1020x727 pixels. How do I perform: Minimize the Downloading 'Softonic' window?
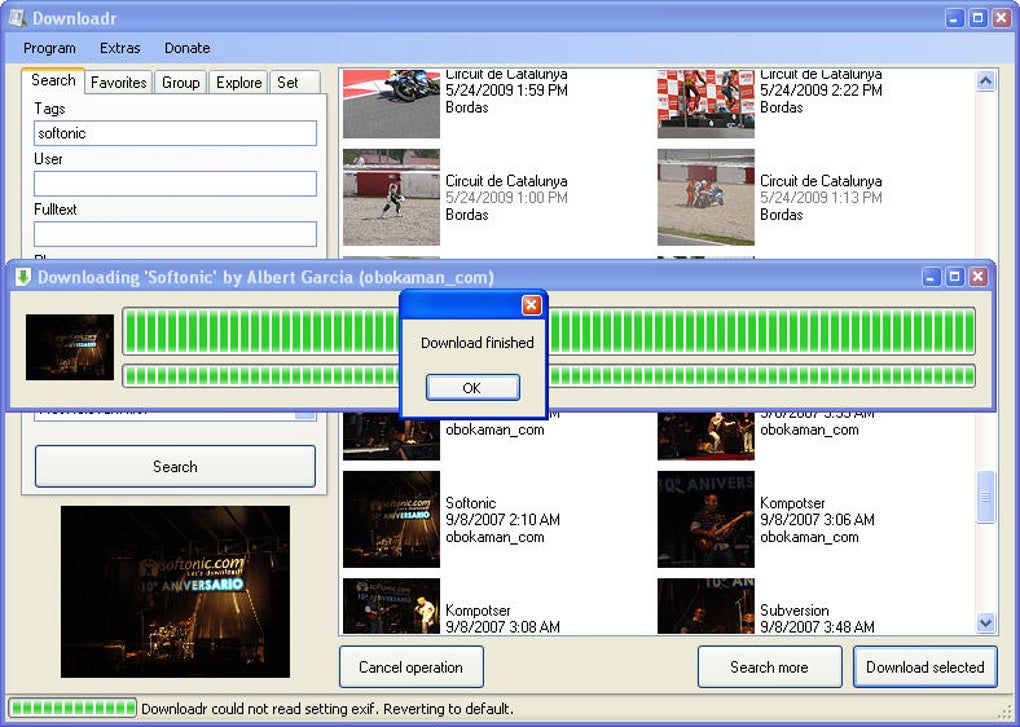click(931, 277)
